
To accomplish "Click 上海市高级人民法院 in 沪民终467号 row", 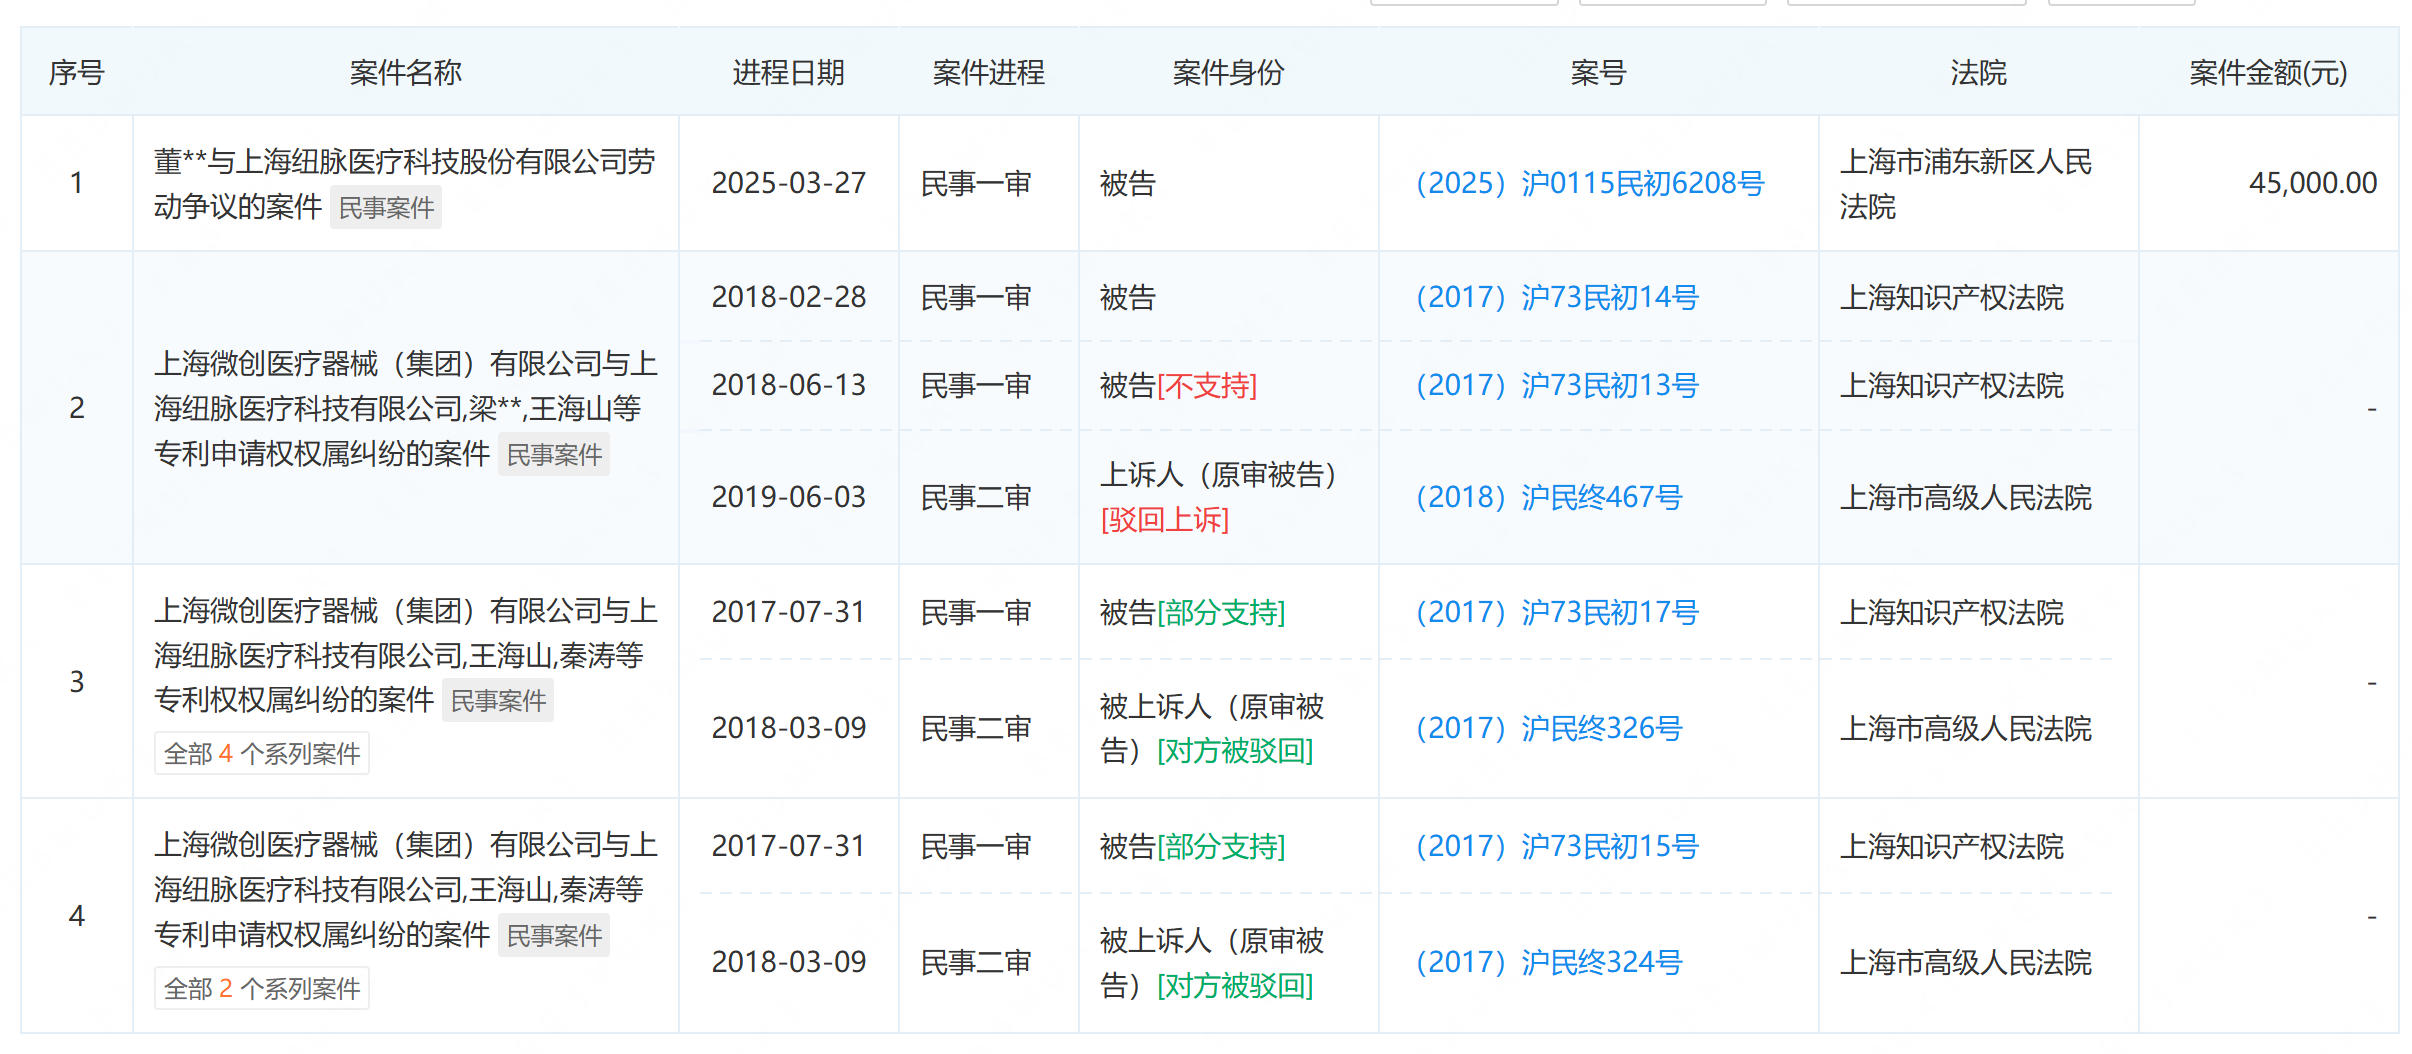I will (1965, 497).
